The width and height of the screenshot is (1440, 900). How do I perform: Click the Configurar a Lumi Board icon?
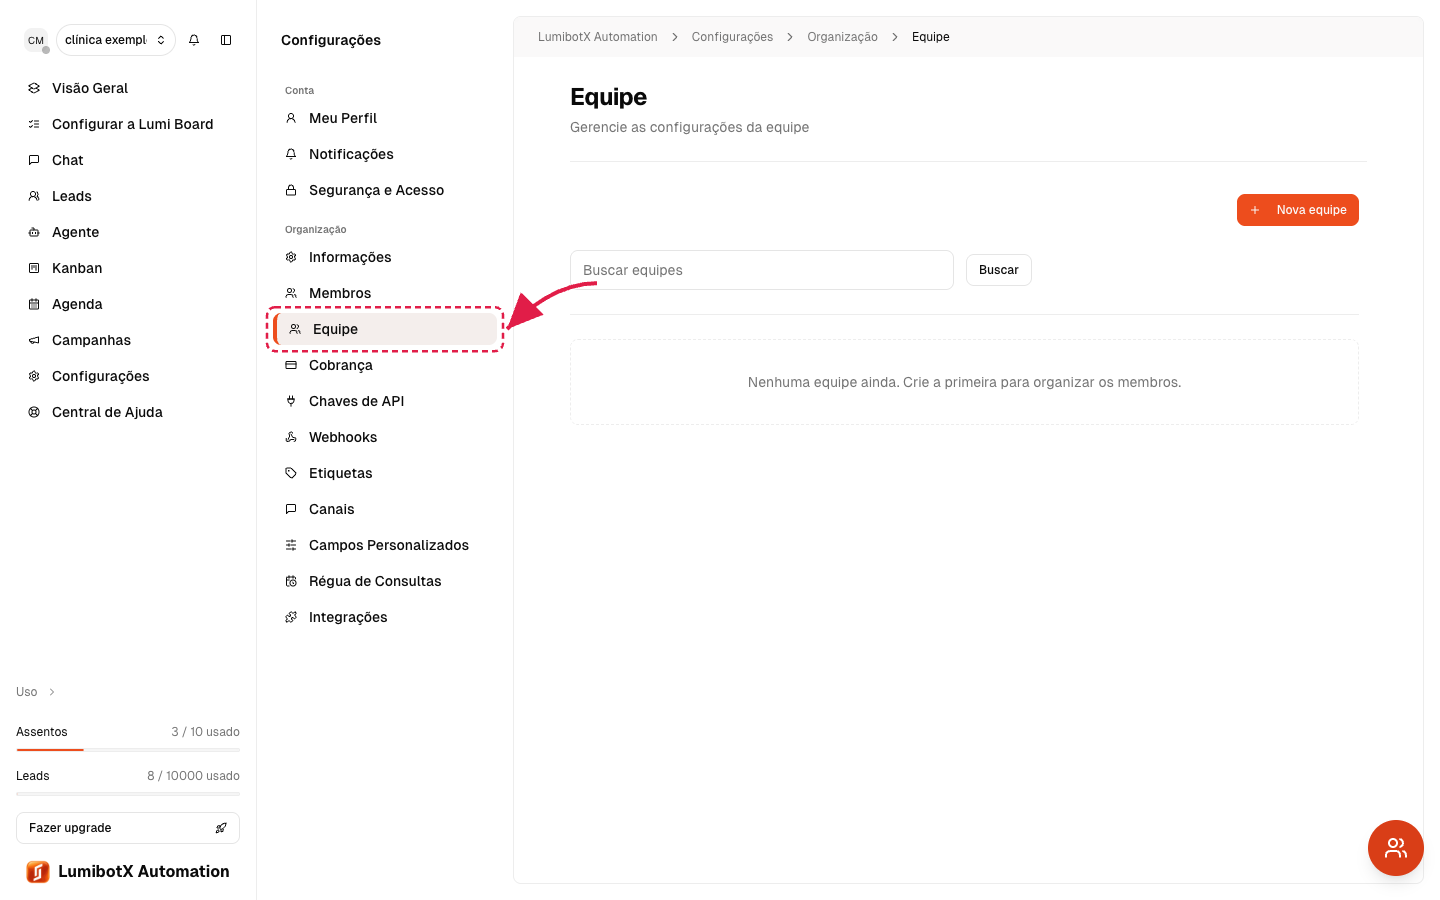(34, 124)
